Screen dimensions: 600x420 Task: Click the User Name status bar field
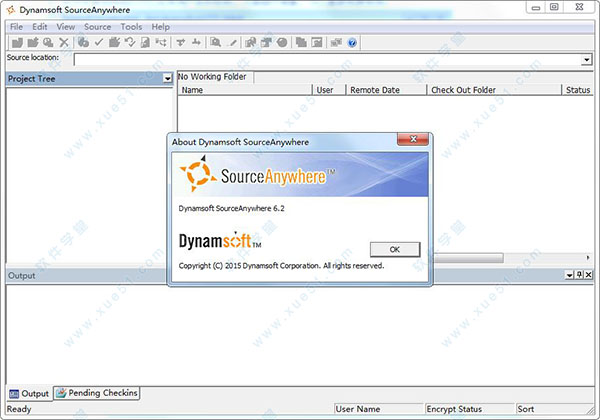[379, 409]
